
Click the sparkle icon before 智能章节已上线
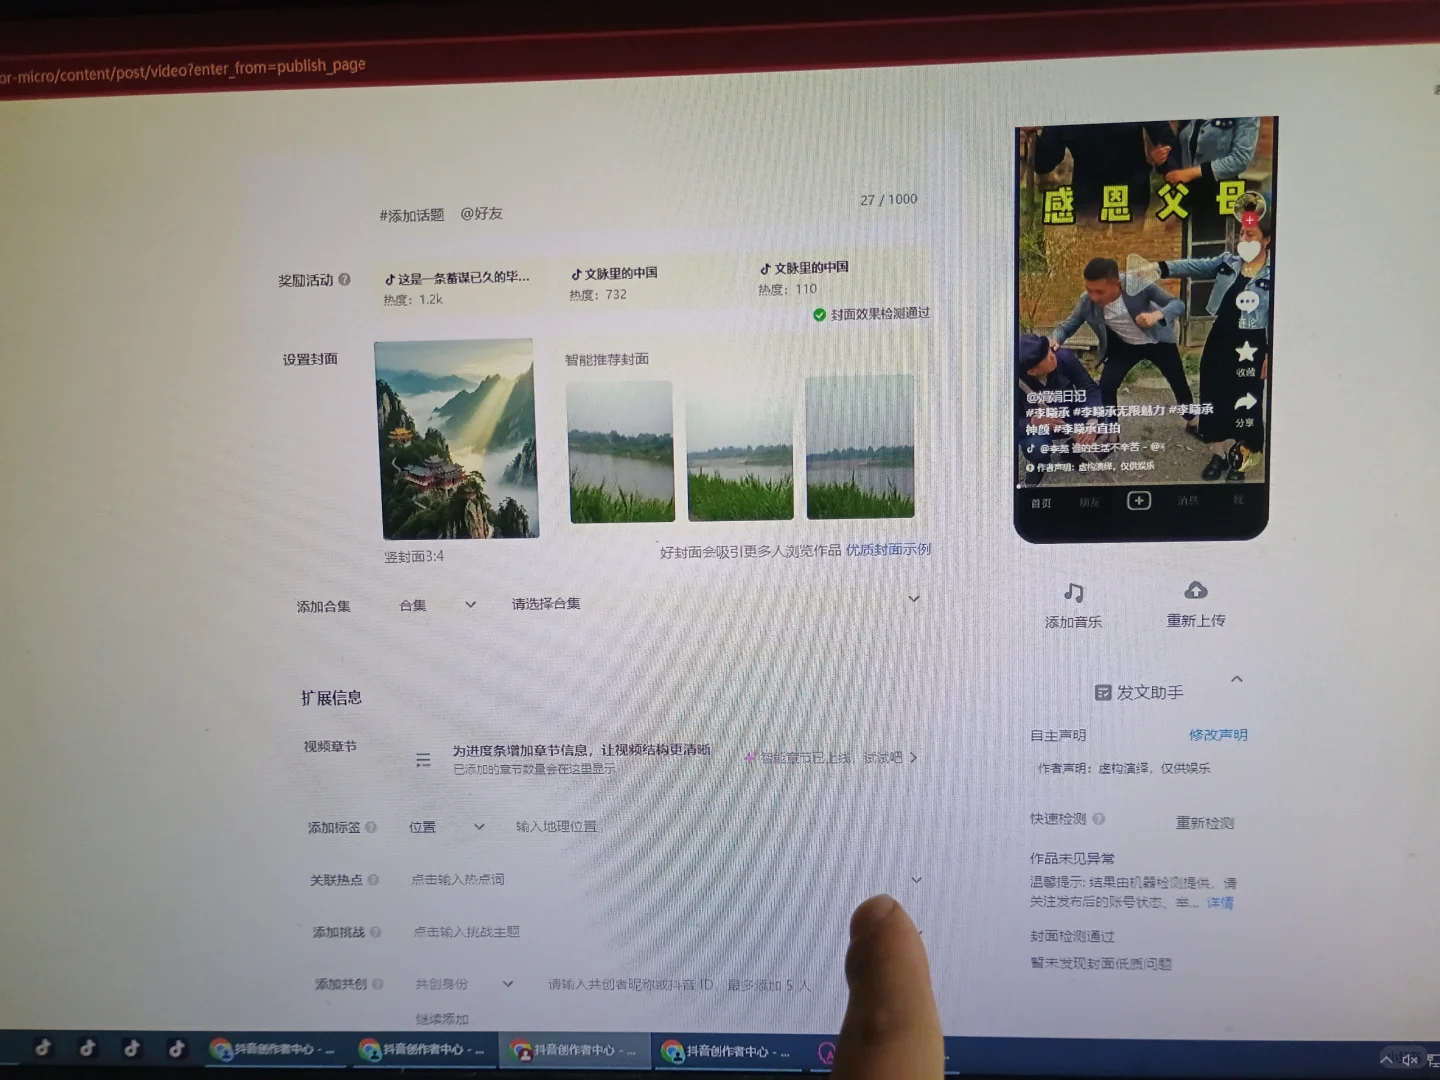pyautogui.click(x=751, y=758)
